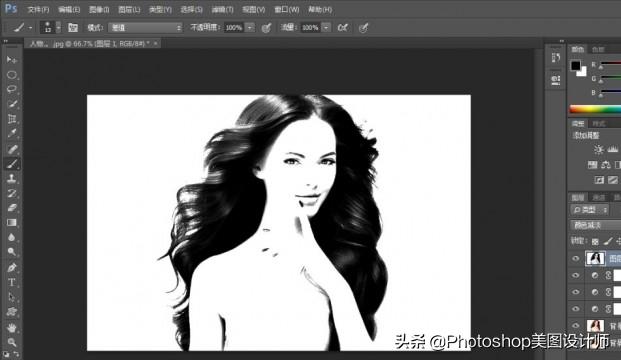Hide adjustment layer directly below 图层 1
Image resolution: width=621 pixels, height=360 pixels.
click(x=575, y=275)
